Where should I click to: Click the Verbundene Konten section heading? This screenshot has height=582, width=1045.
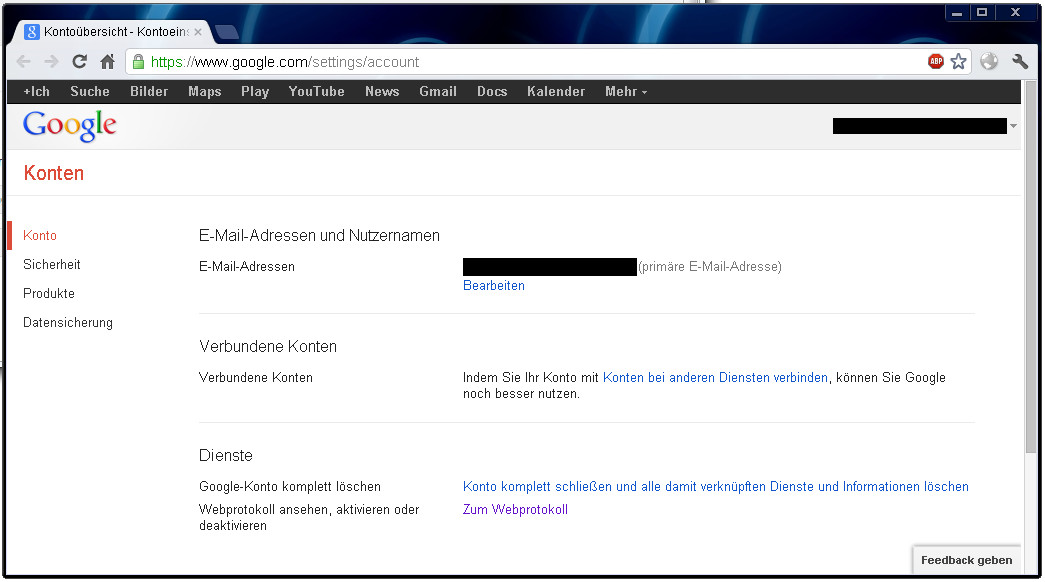pyautogui.click(x=268, y=347)
